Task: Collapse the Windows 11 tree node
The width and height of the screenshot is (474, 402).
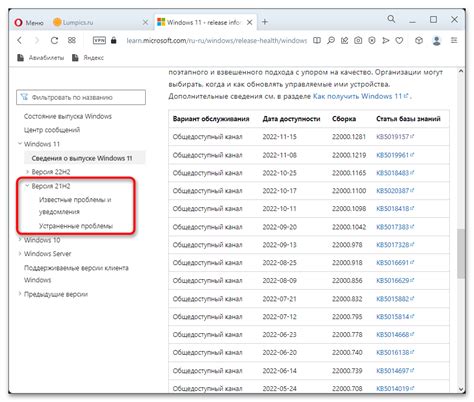Action: point(20,144)
